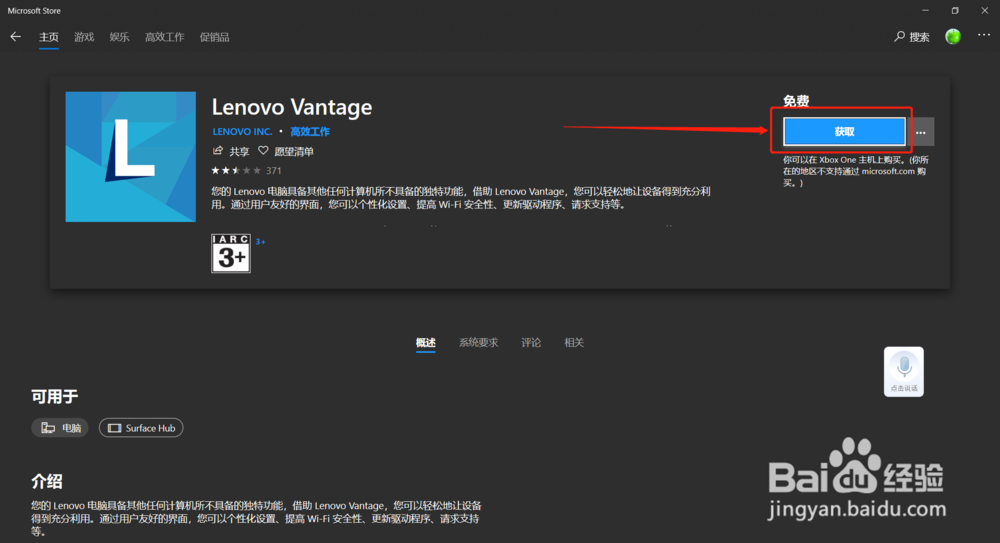
Task: Open the 高效工作 navigation tab
Action: 165,37
